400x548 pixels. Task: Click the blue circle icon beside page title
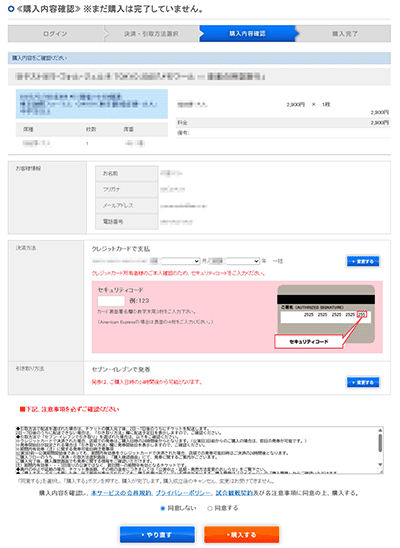11,9
